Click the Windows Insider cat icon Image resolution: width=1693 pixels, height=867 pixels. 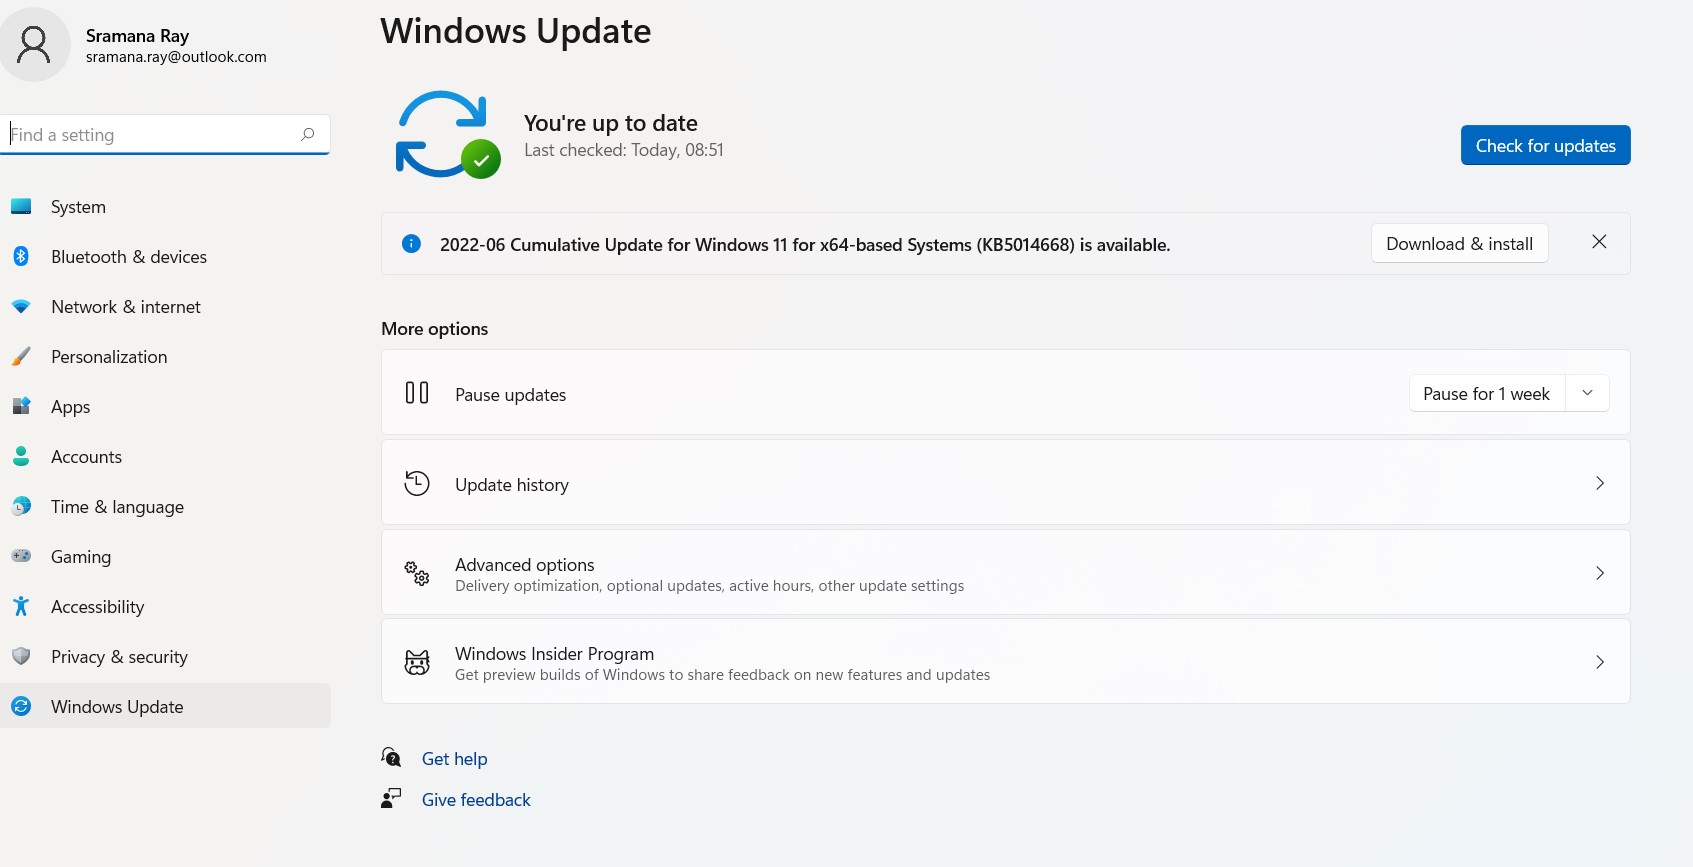[x=417, y=662]
